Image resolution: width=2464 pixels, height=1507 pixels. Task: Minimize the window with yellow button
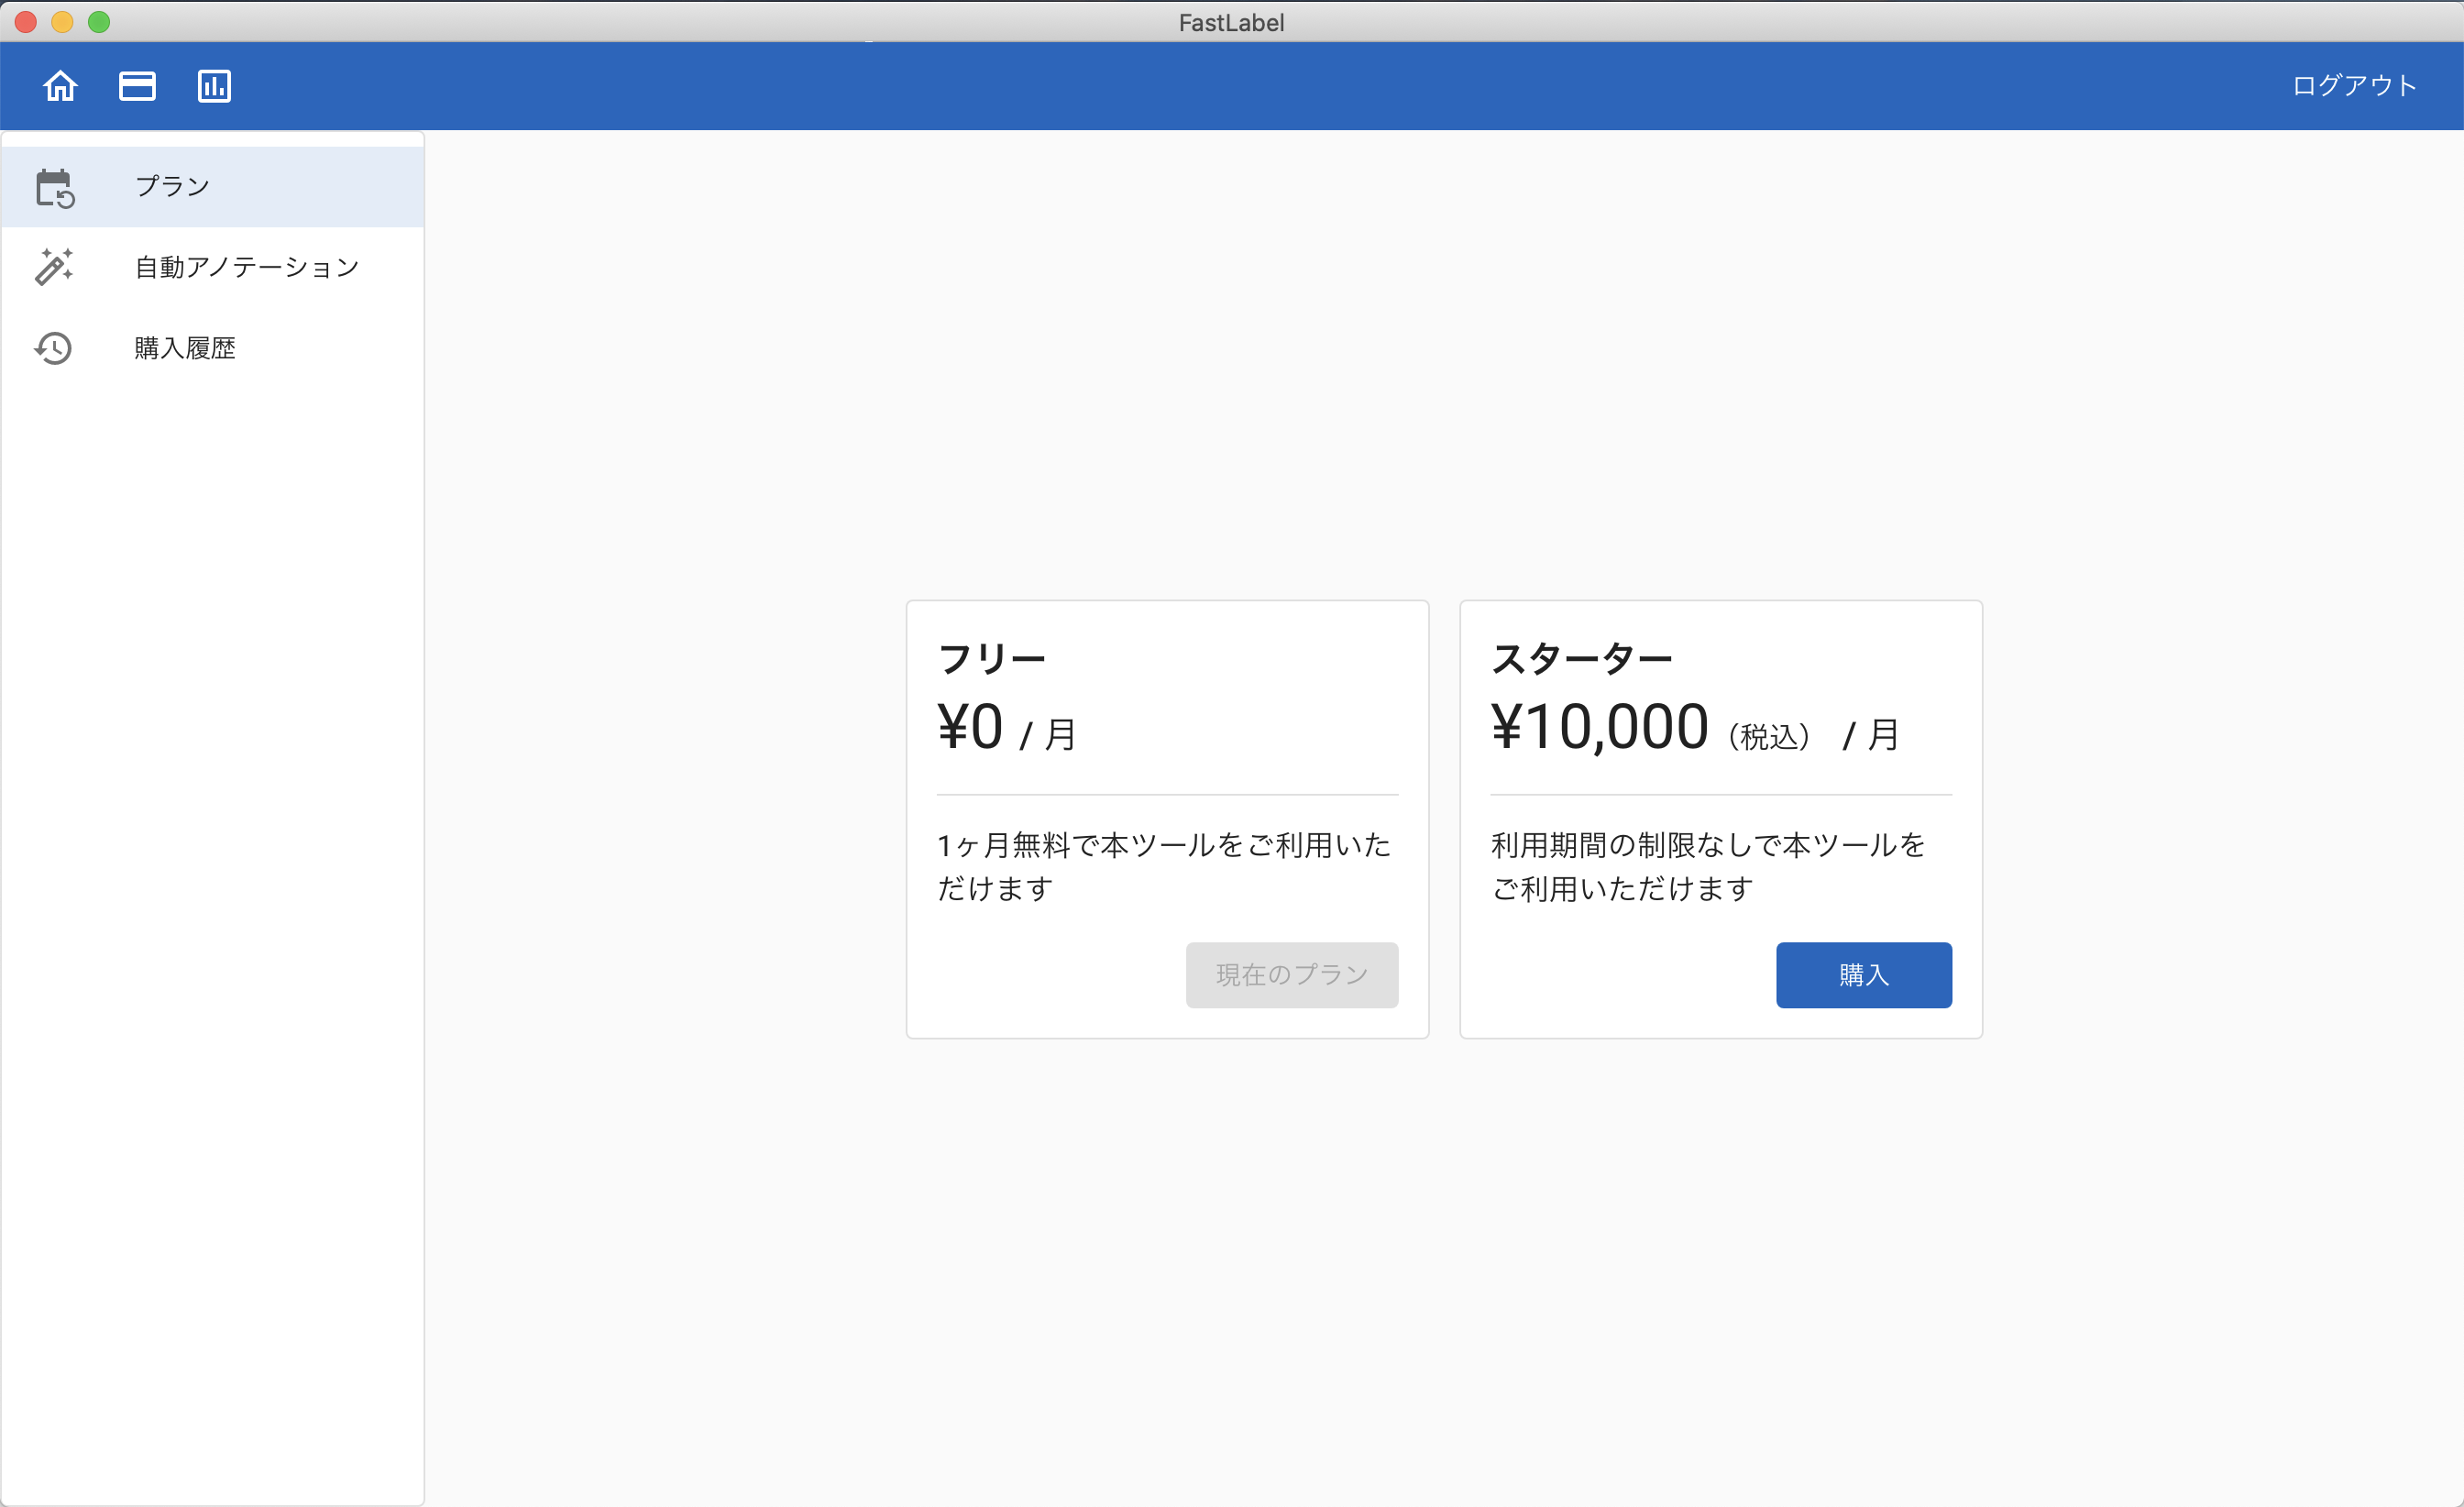click(62, 22)
